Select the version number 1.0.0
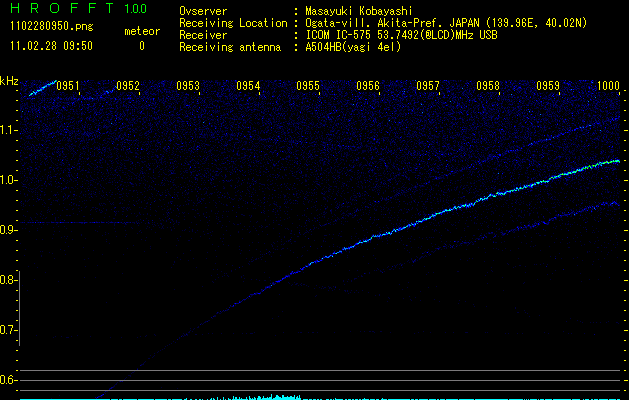Image resolution: width=629 pixels, height=400 pixels. point(135,9)
